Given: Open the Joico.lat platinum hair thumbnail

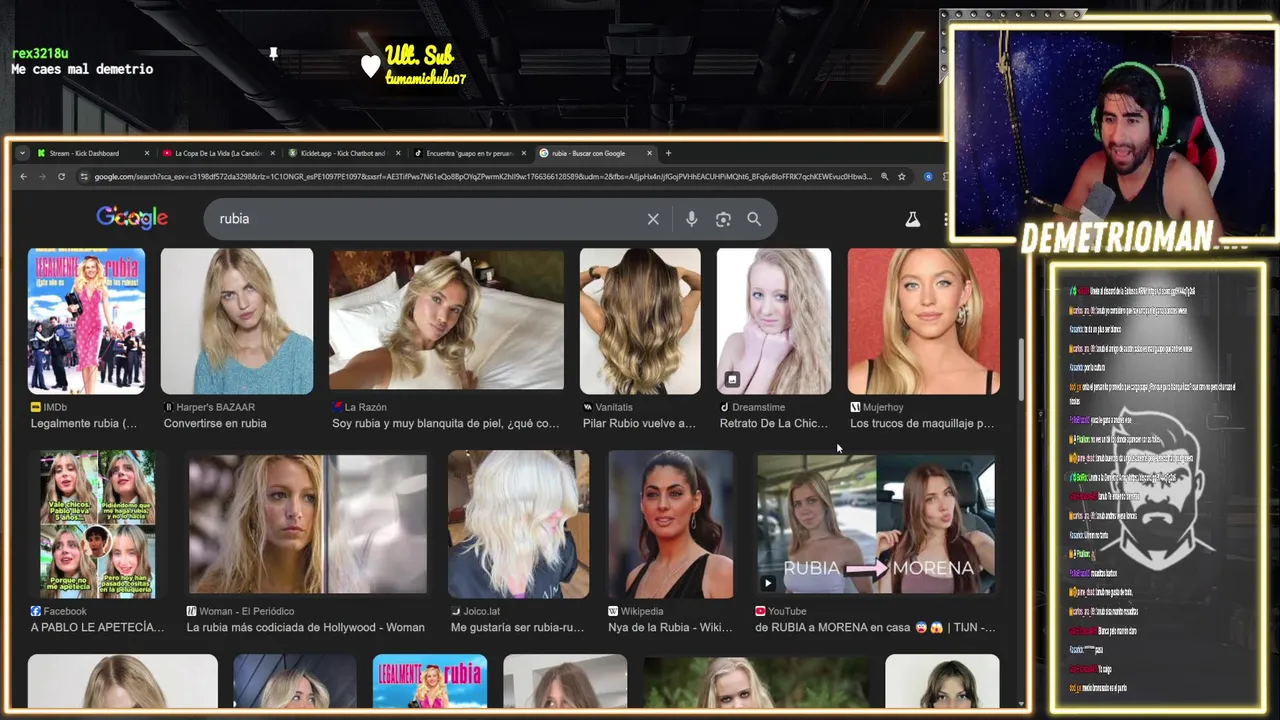Looking at the screenshot, I should [518, 524].
